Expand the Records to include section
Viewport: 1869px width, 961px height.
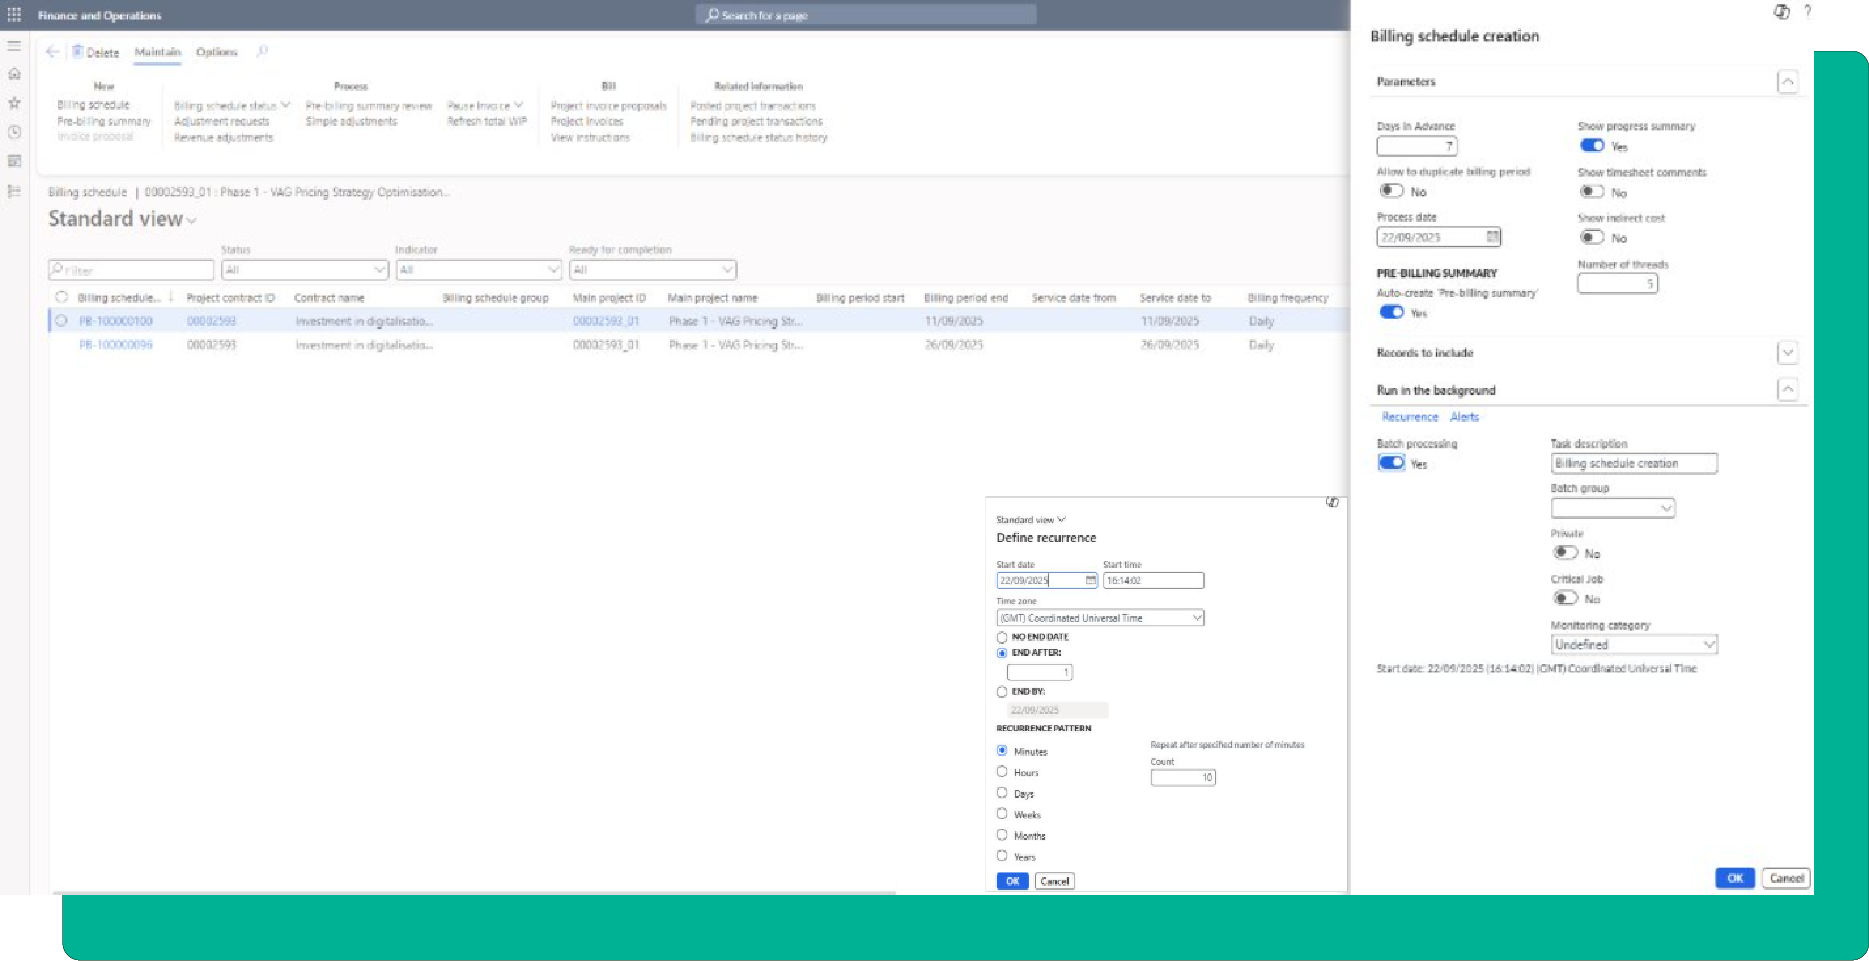(1787, 353)
